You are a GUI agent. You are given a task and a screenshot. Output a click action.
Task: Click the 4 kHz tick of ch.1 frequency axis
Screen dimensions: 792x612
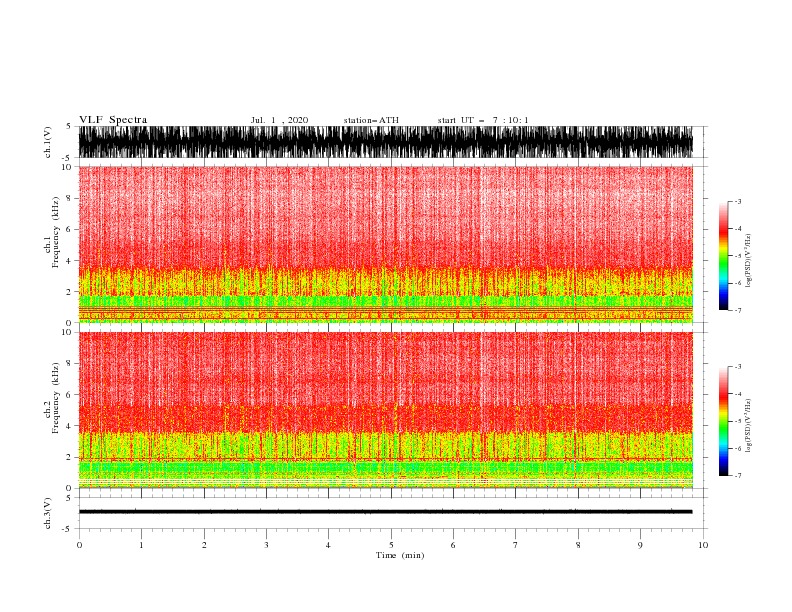pos(70,261)
